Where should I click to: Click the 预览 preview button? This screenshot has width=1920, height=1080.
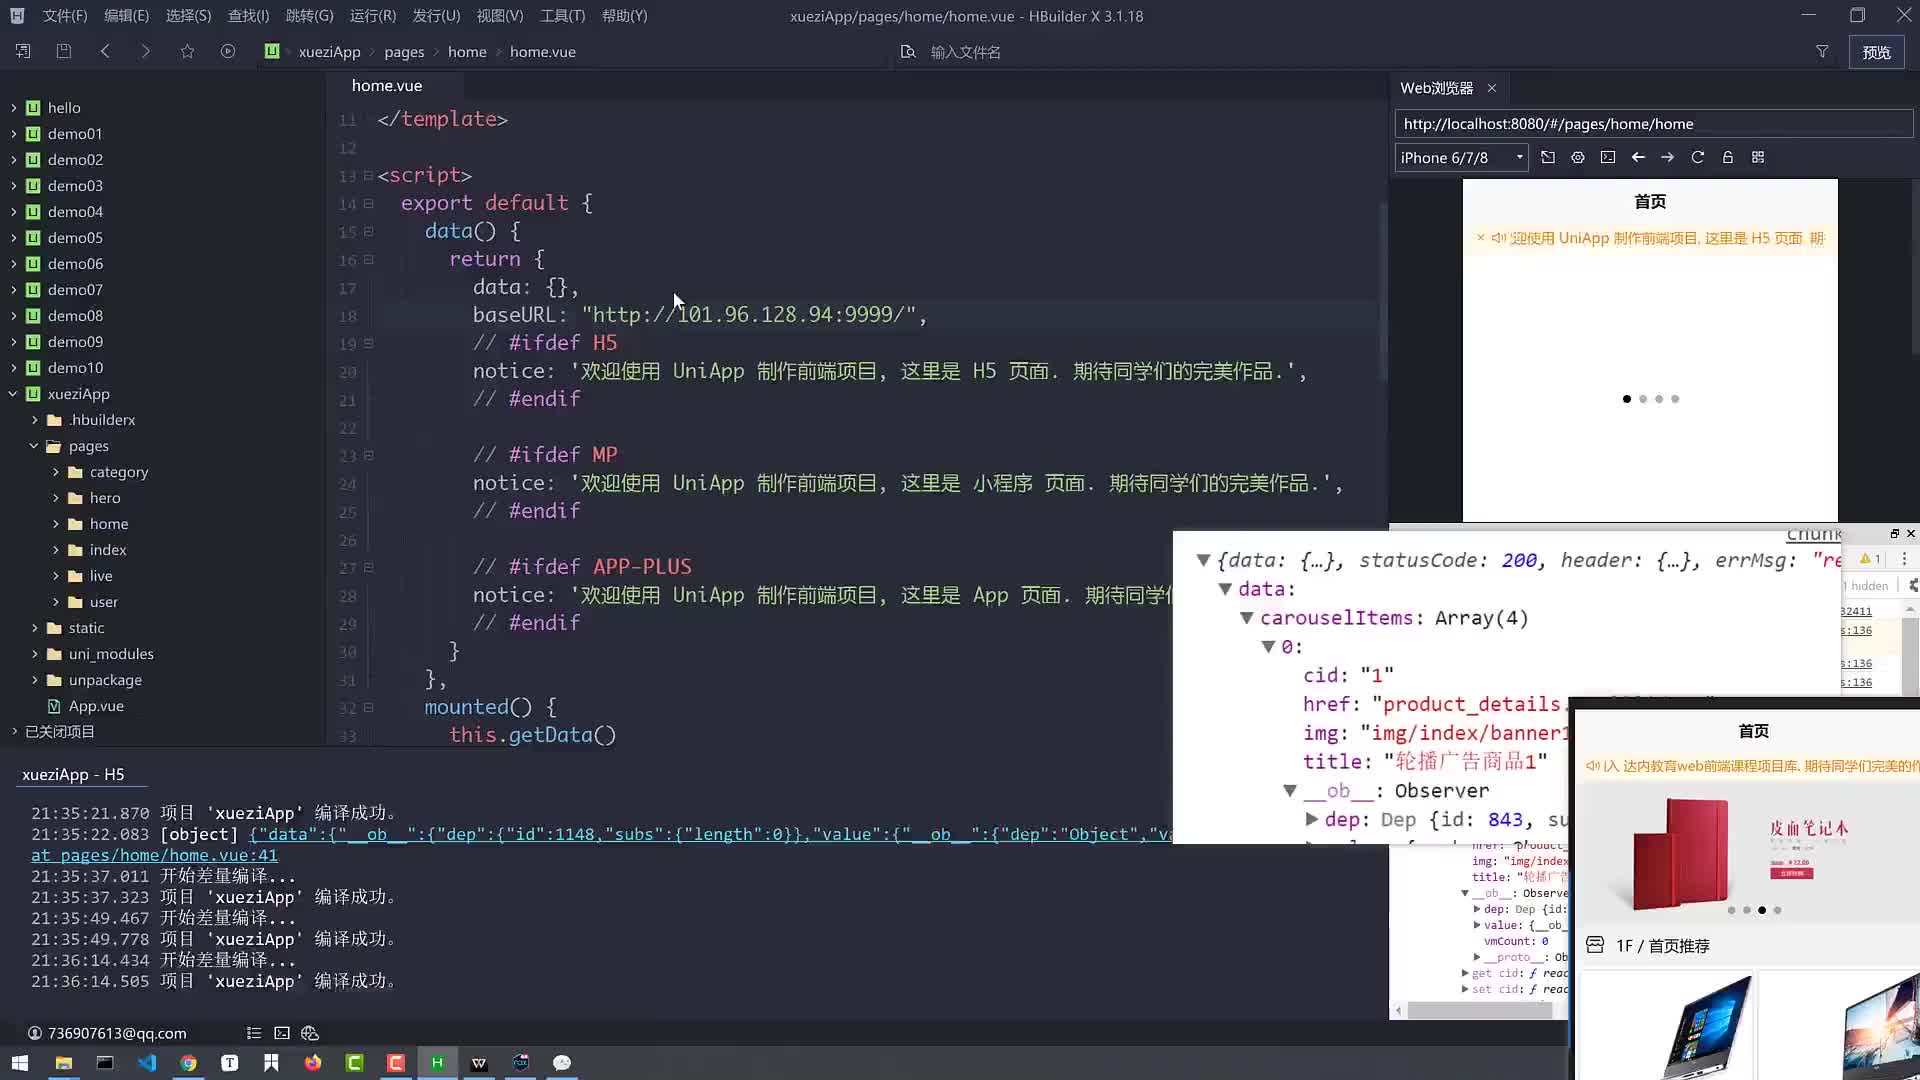click(x=1876, y=52)
